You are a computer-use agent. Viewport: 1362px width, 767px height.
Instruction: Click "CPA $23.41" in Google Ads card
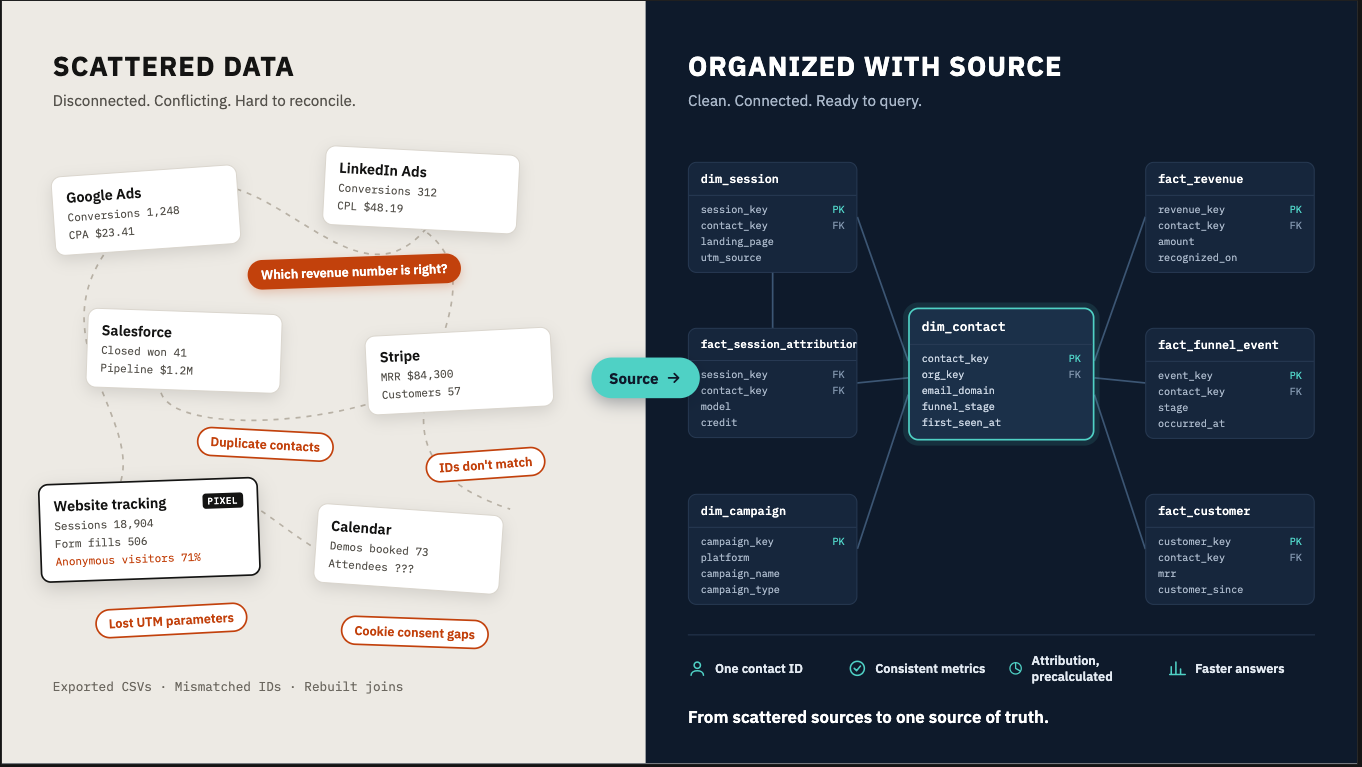[101, 232]
